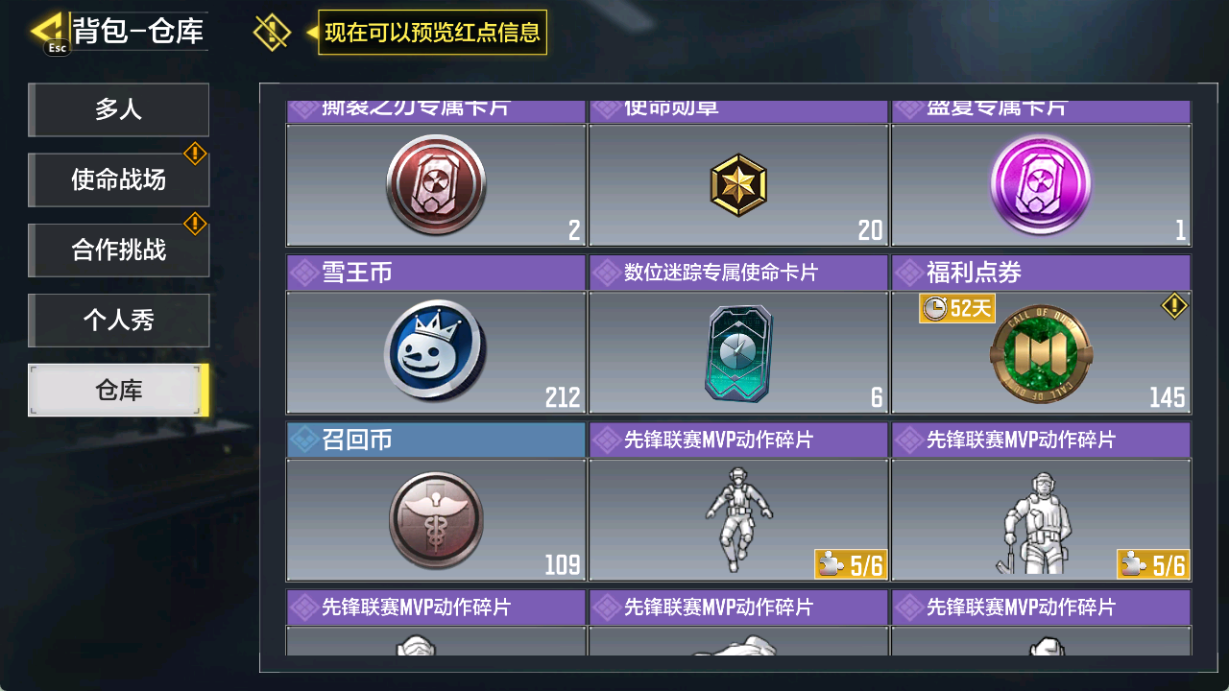This screenshot has width=1229, height=691.
Task: Click the warning diamond icon beside preview notice
Action: tap(271, 32)
